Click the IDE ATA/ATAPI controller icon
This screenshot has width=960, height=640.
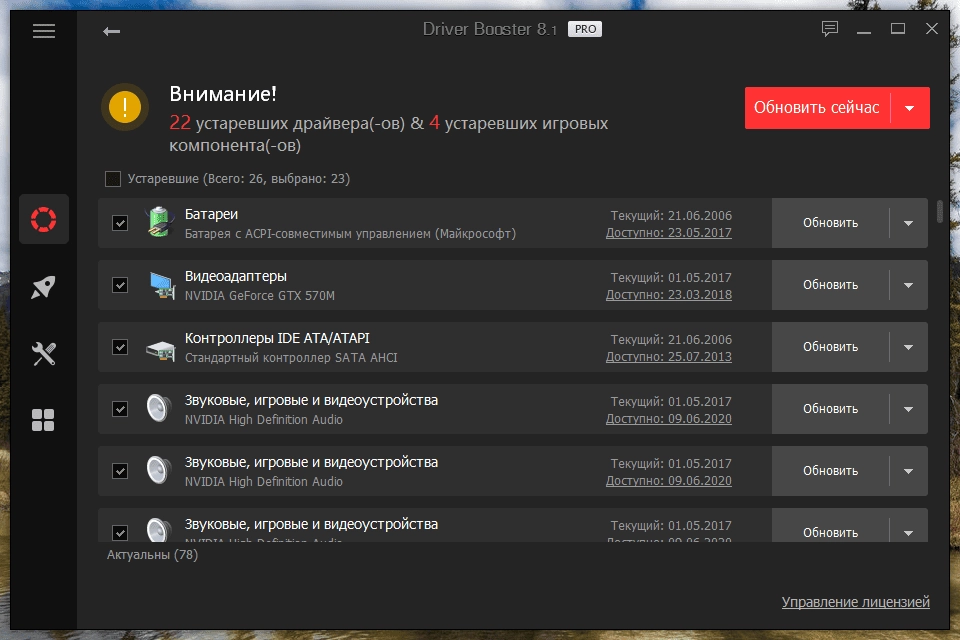161,350
